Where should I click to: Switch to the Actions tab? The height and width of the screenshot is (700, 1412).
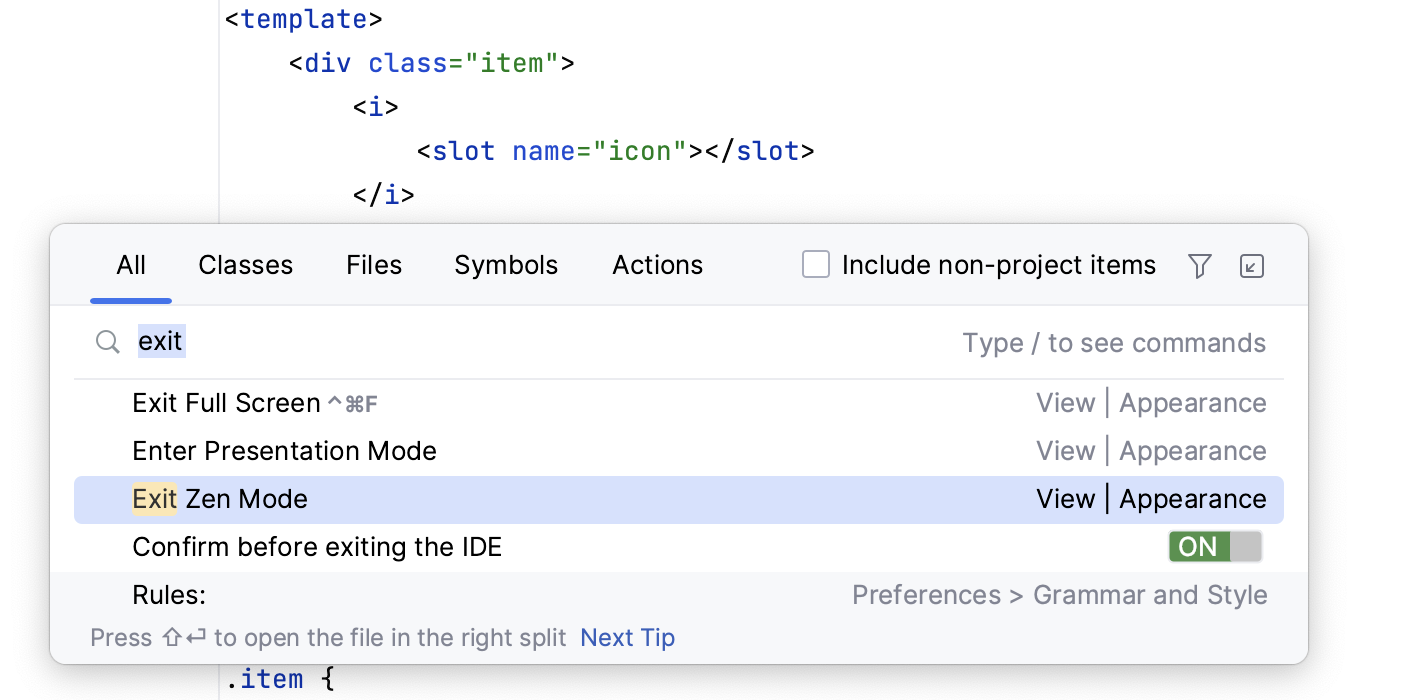(x=657, y=265)
